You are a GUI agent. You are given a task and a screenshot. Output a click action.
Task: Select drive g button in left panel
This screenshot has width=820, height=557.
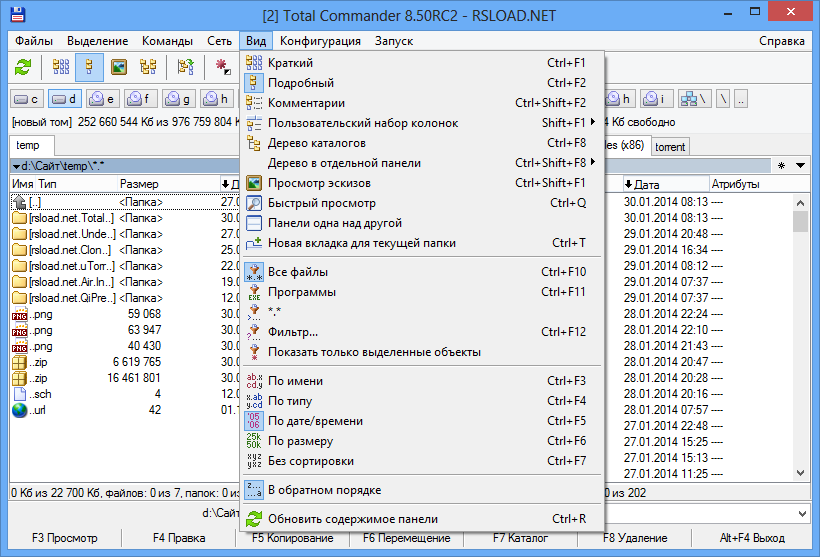178,99
